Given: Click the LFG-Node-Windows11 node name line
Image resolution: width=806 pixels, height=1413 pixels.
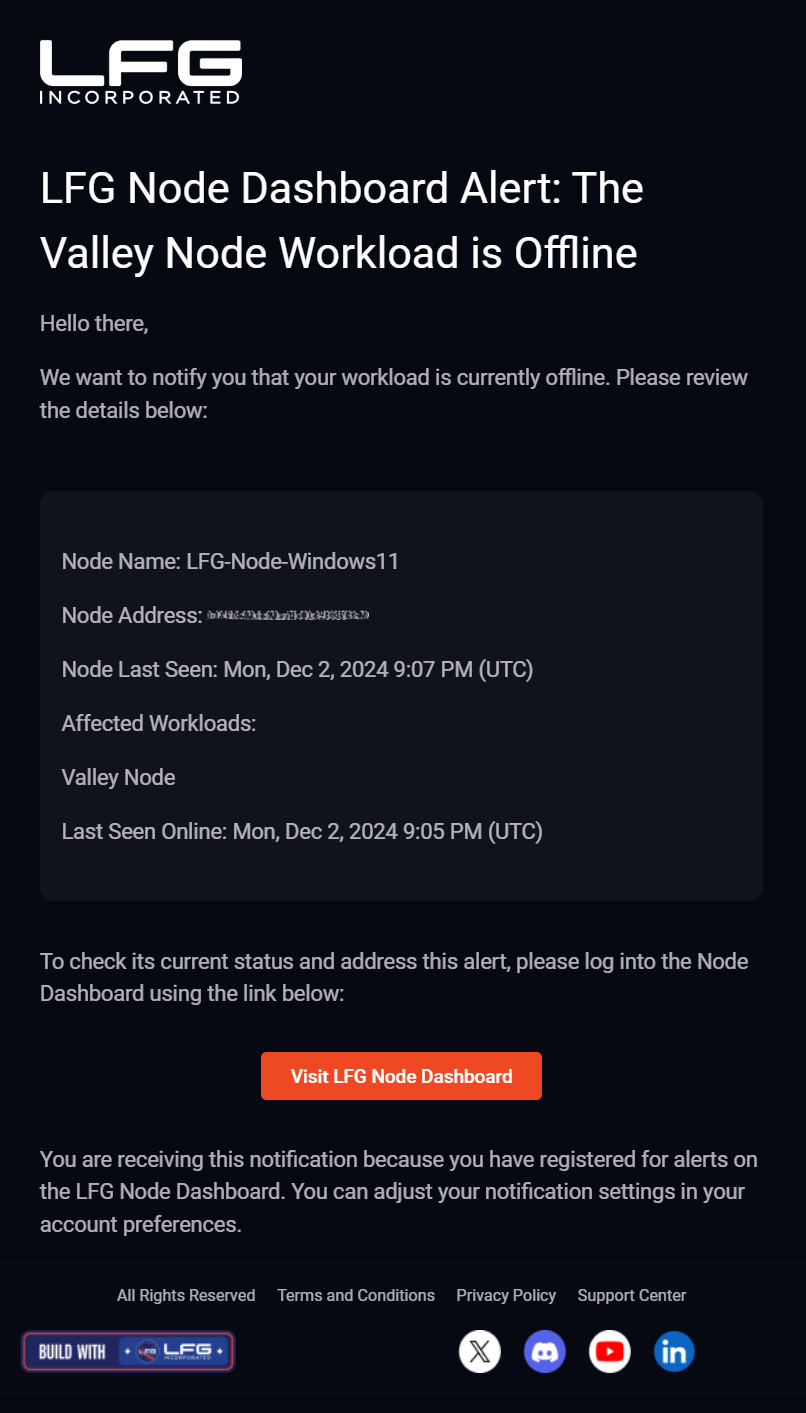Looking at the screenshot, I should [231, 561].
